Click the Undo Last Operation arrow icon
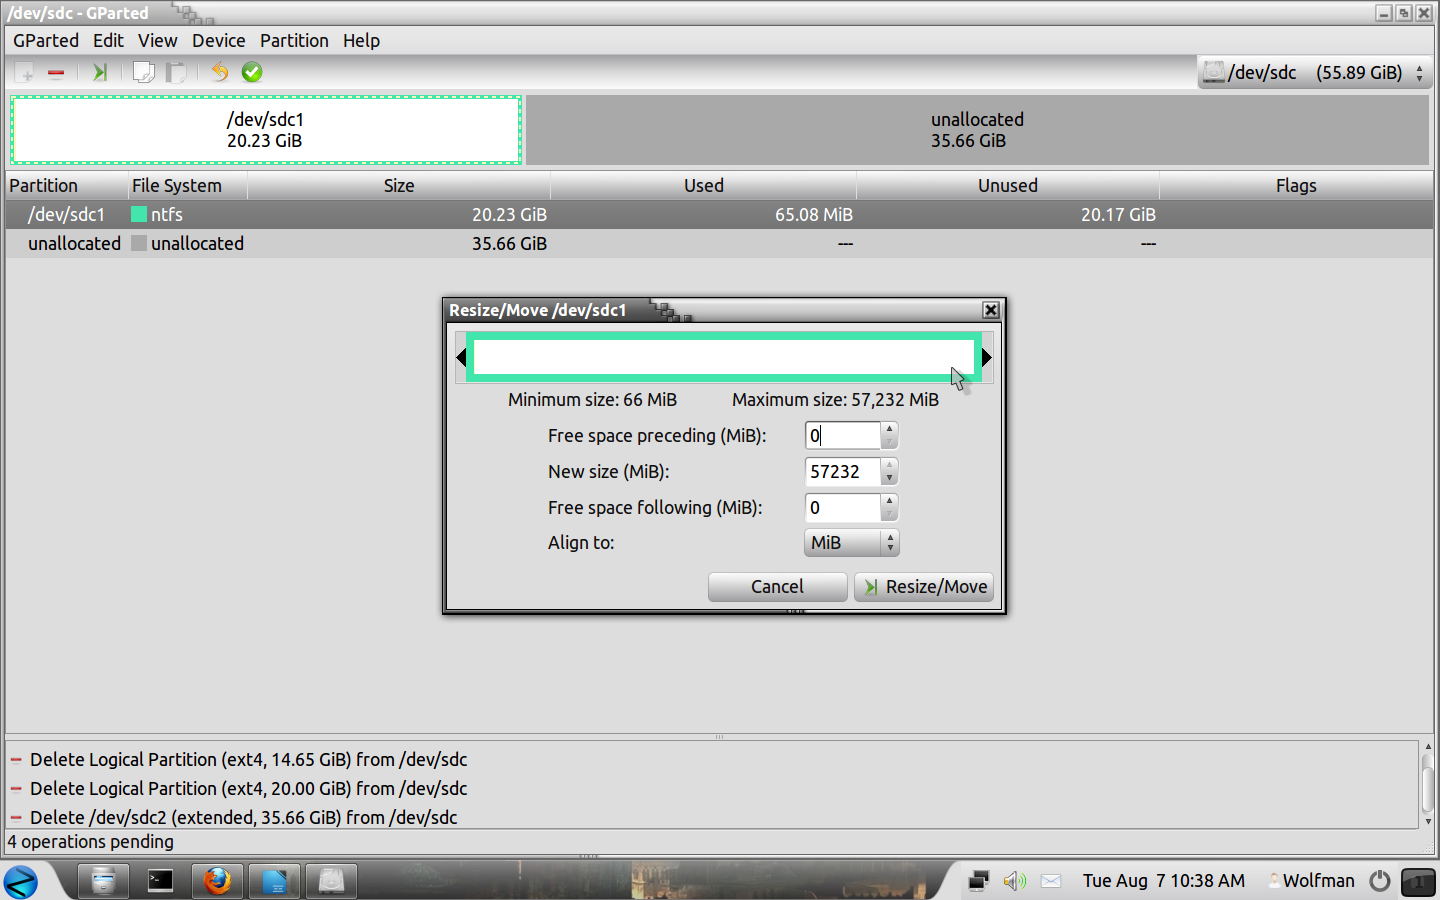This screenshot has height=900, width=1440. [x=220, y=72]
